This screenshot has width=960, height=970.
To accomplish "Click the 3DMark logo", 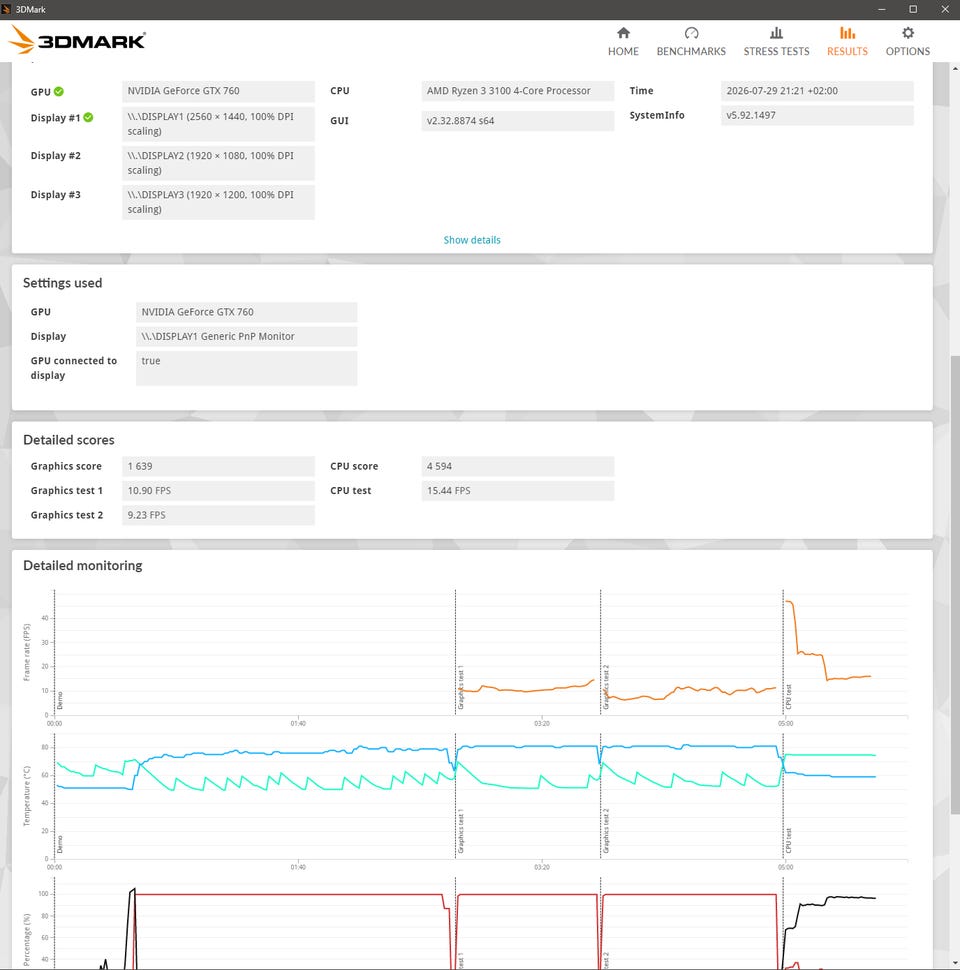I will [x=77, y=40].
